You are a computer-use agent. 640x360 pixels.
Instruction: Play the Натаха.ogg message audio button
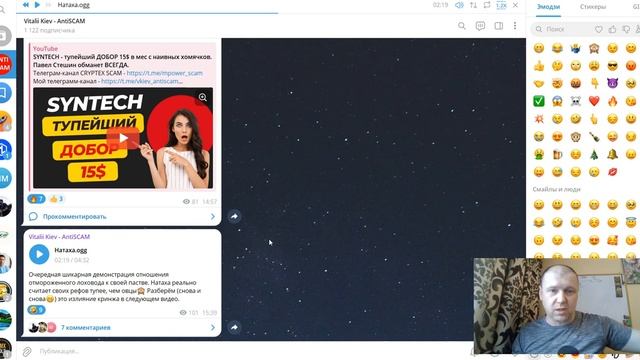pyautogui.click(x=39, y=254)
